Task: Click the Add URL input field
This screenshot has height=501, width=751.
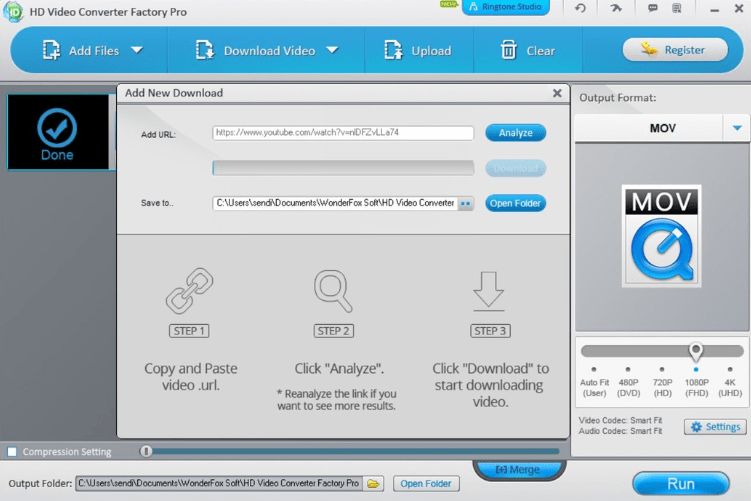Action: pyautogui.click(x=343, y=133)
